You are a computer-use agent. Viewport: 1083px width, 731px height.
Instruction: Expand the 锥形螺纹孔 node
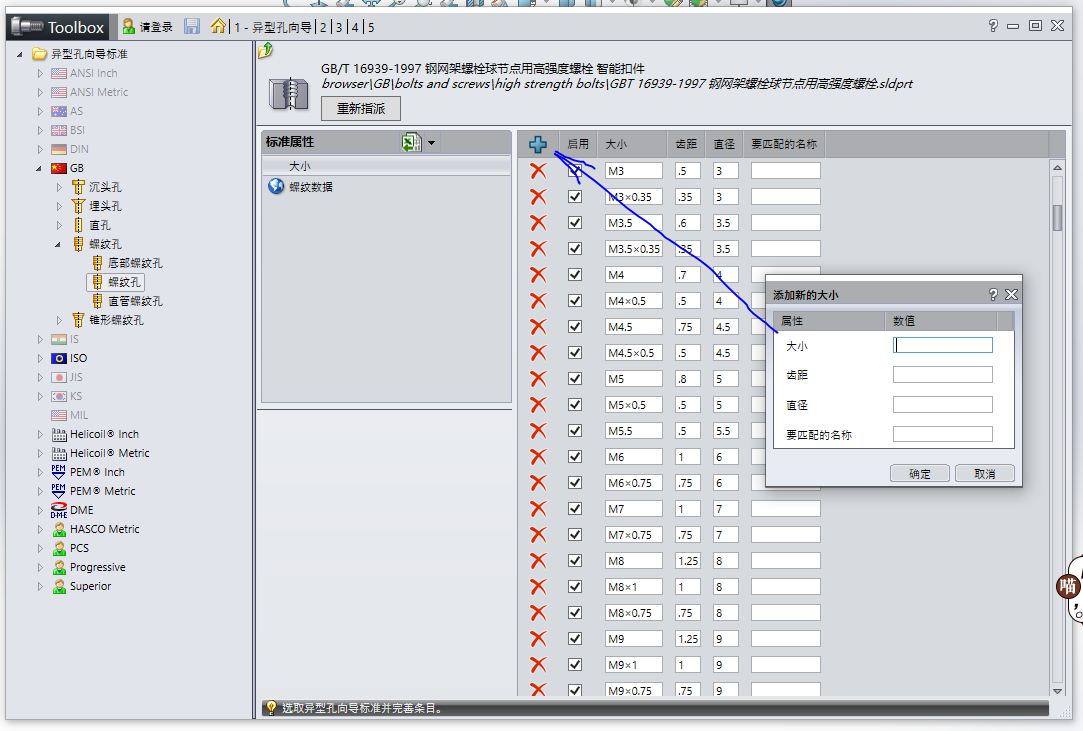[x=59, y=320]
